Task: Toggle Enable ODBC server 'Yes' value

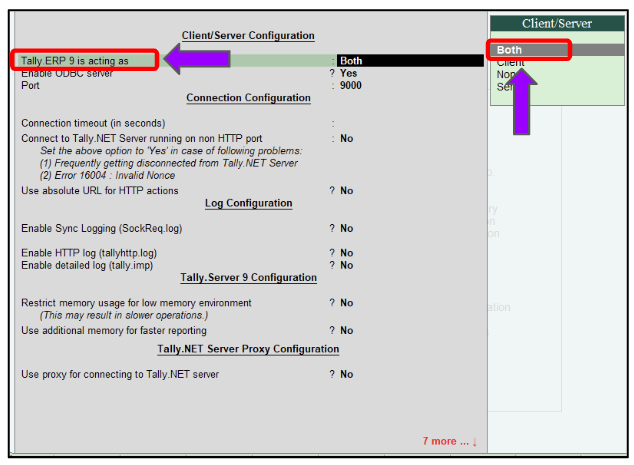Action: [x=348, y=73]
